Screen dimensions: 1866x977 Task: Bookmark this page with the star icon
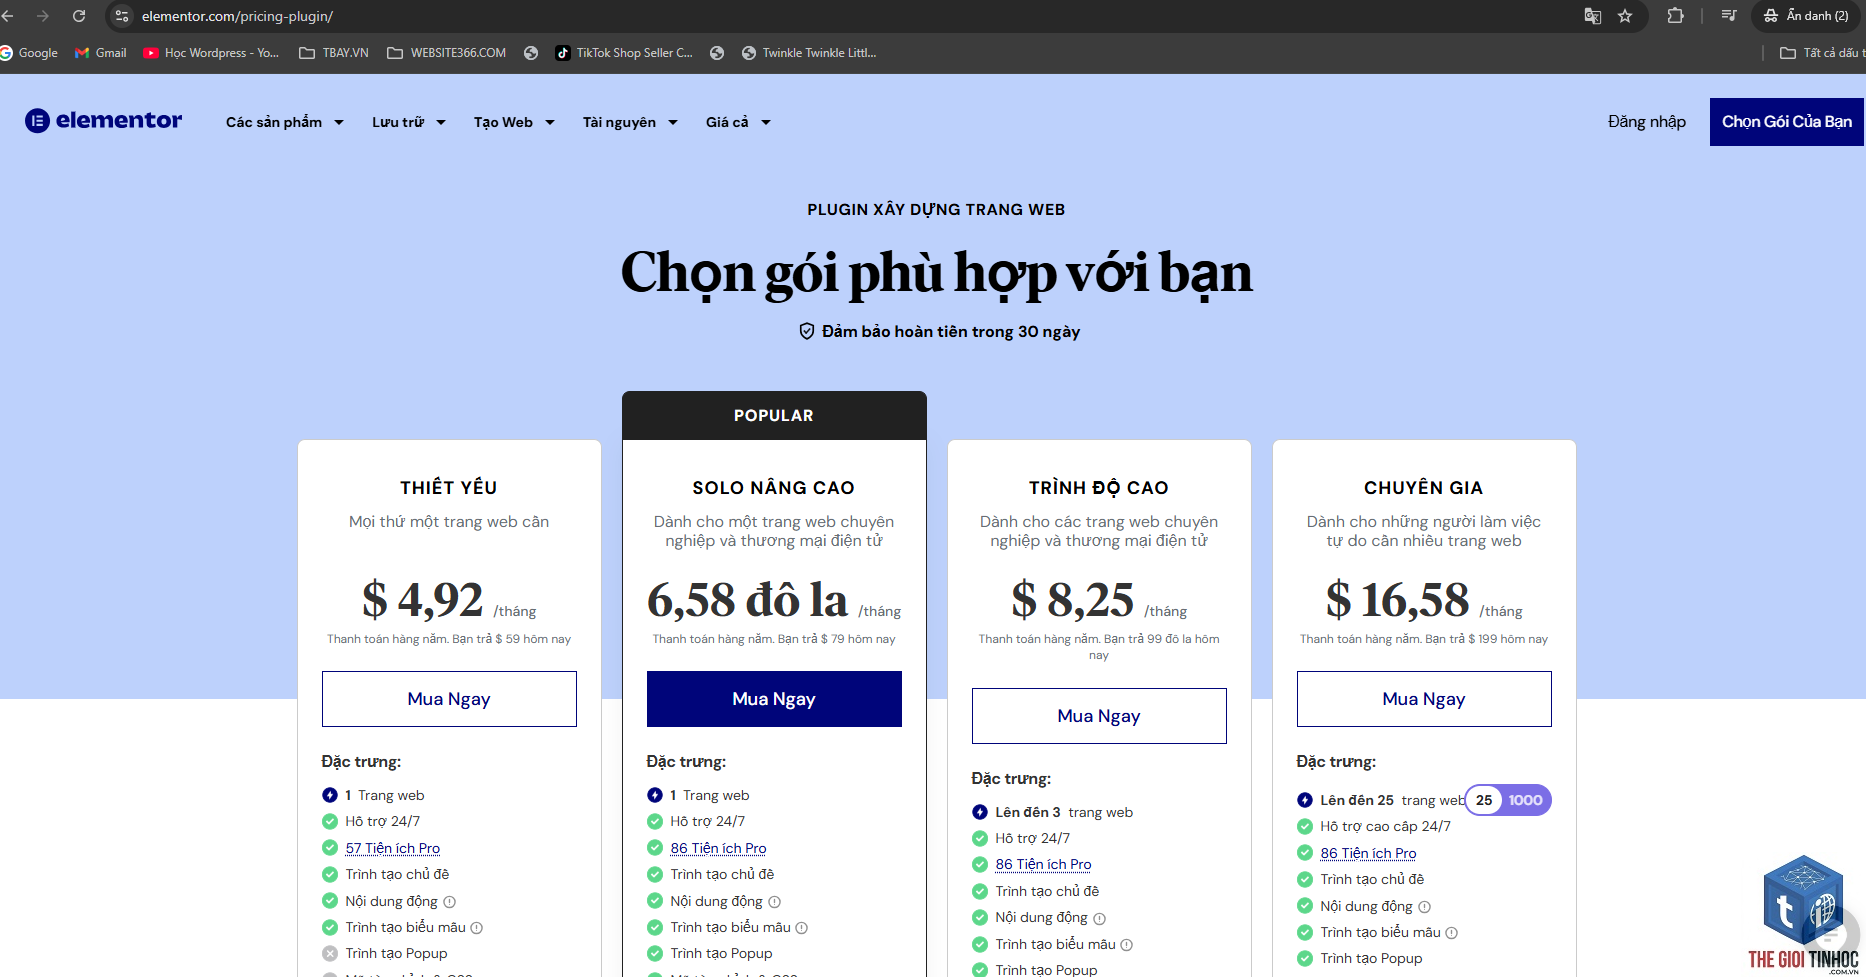(1625, 16)
